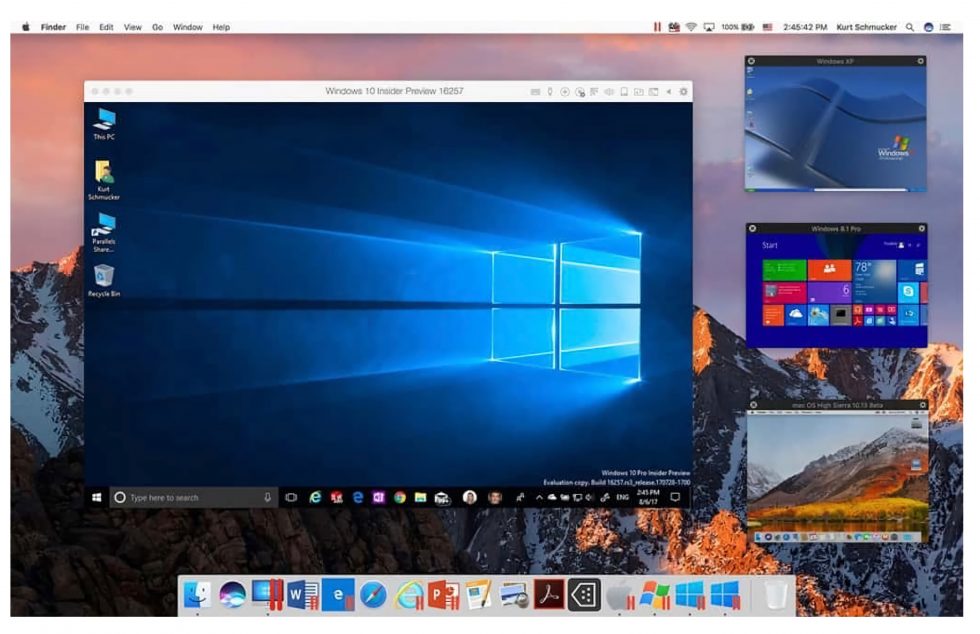Open settings gear on Windows XP thumbnail
Screen dimensions: 980x634
921,61
